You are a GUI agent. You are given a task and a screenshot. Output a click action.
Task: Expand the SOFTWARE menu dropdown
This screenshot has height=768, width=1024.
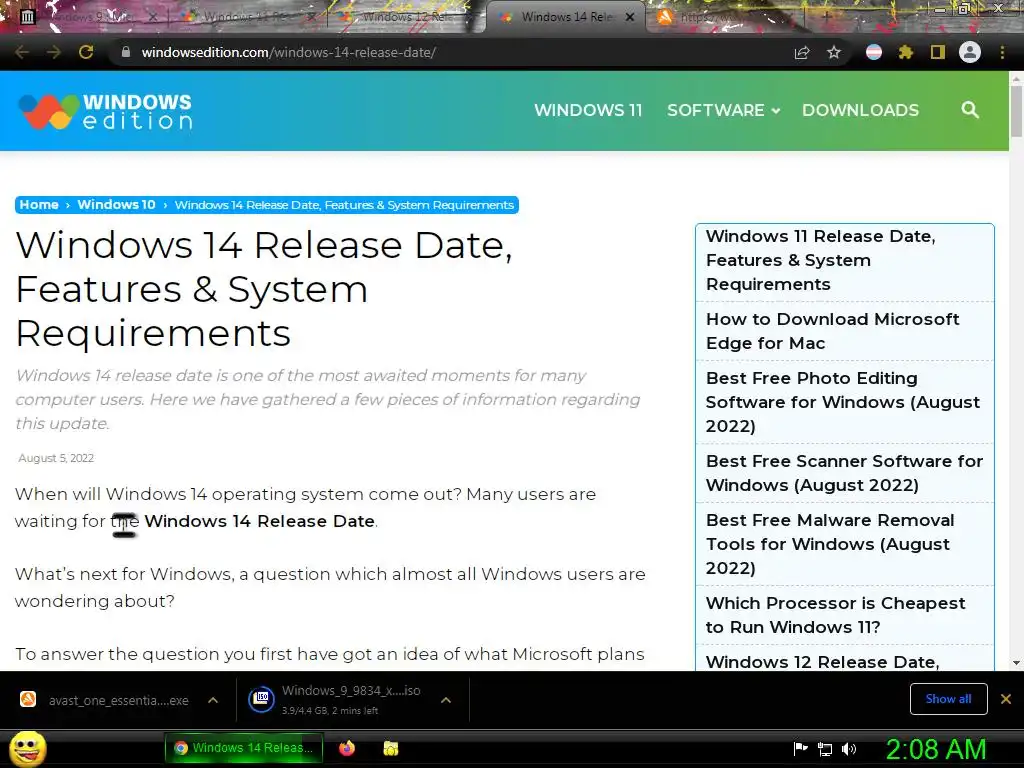click(x=723, y=110)
